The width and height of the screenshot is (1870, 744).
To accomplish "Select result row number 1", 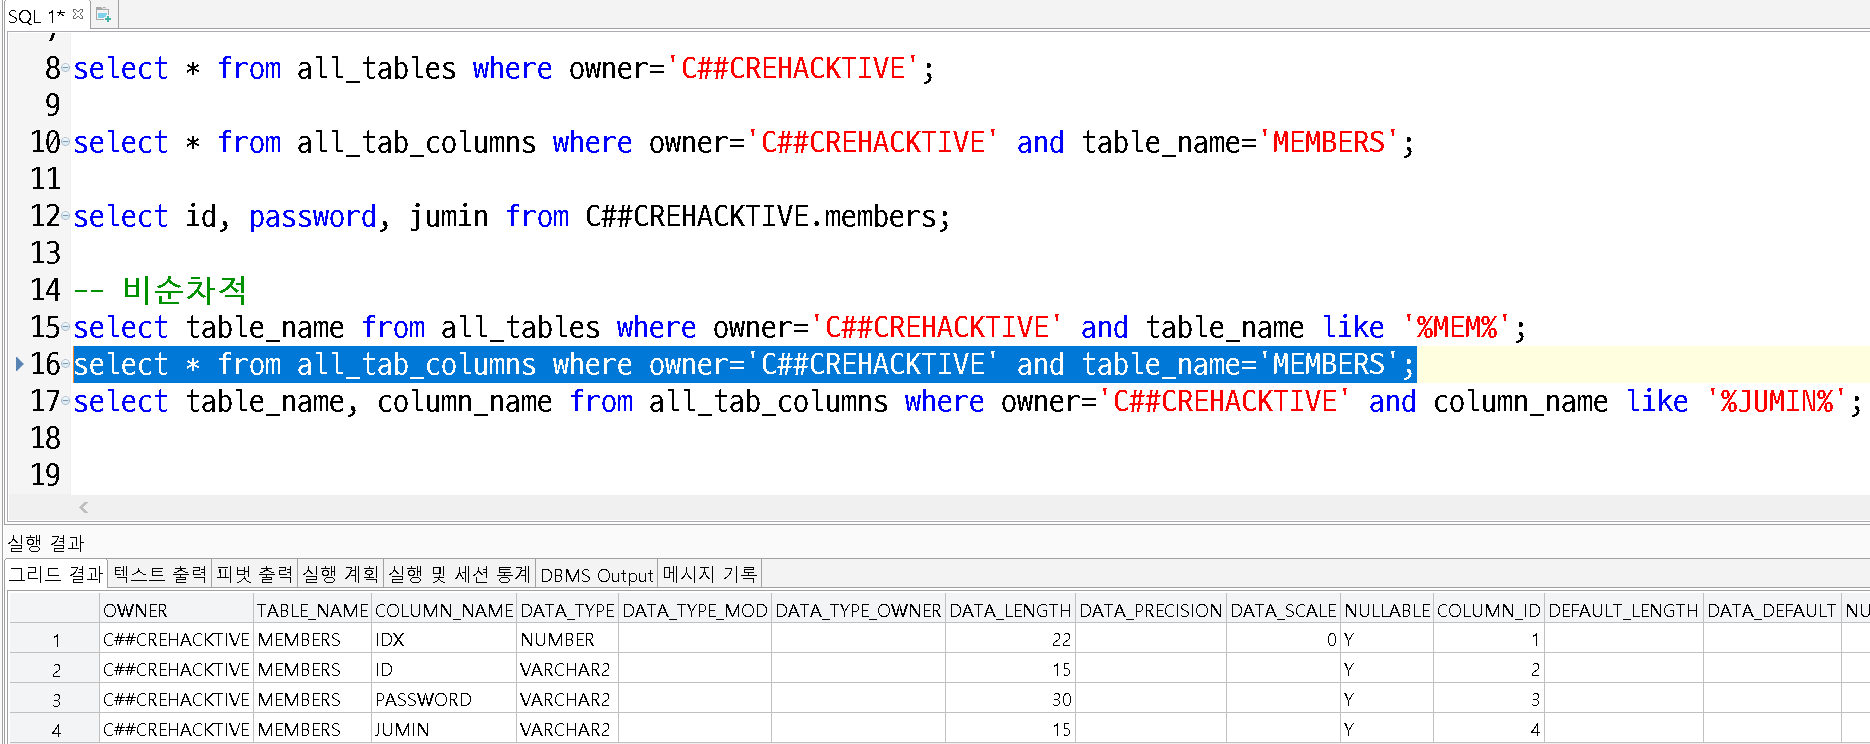I will (x=56, y=640).
